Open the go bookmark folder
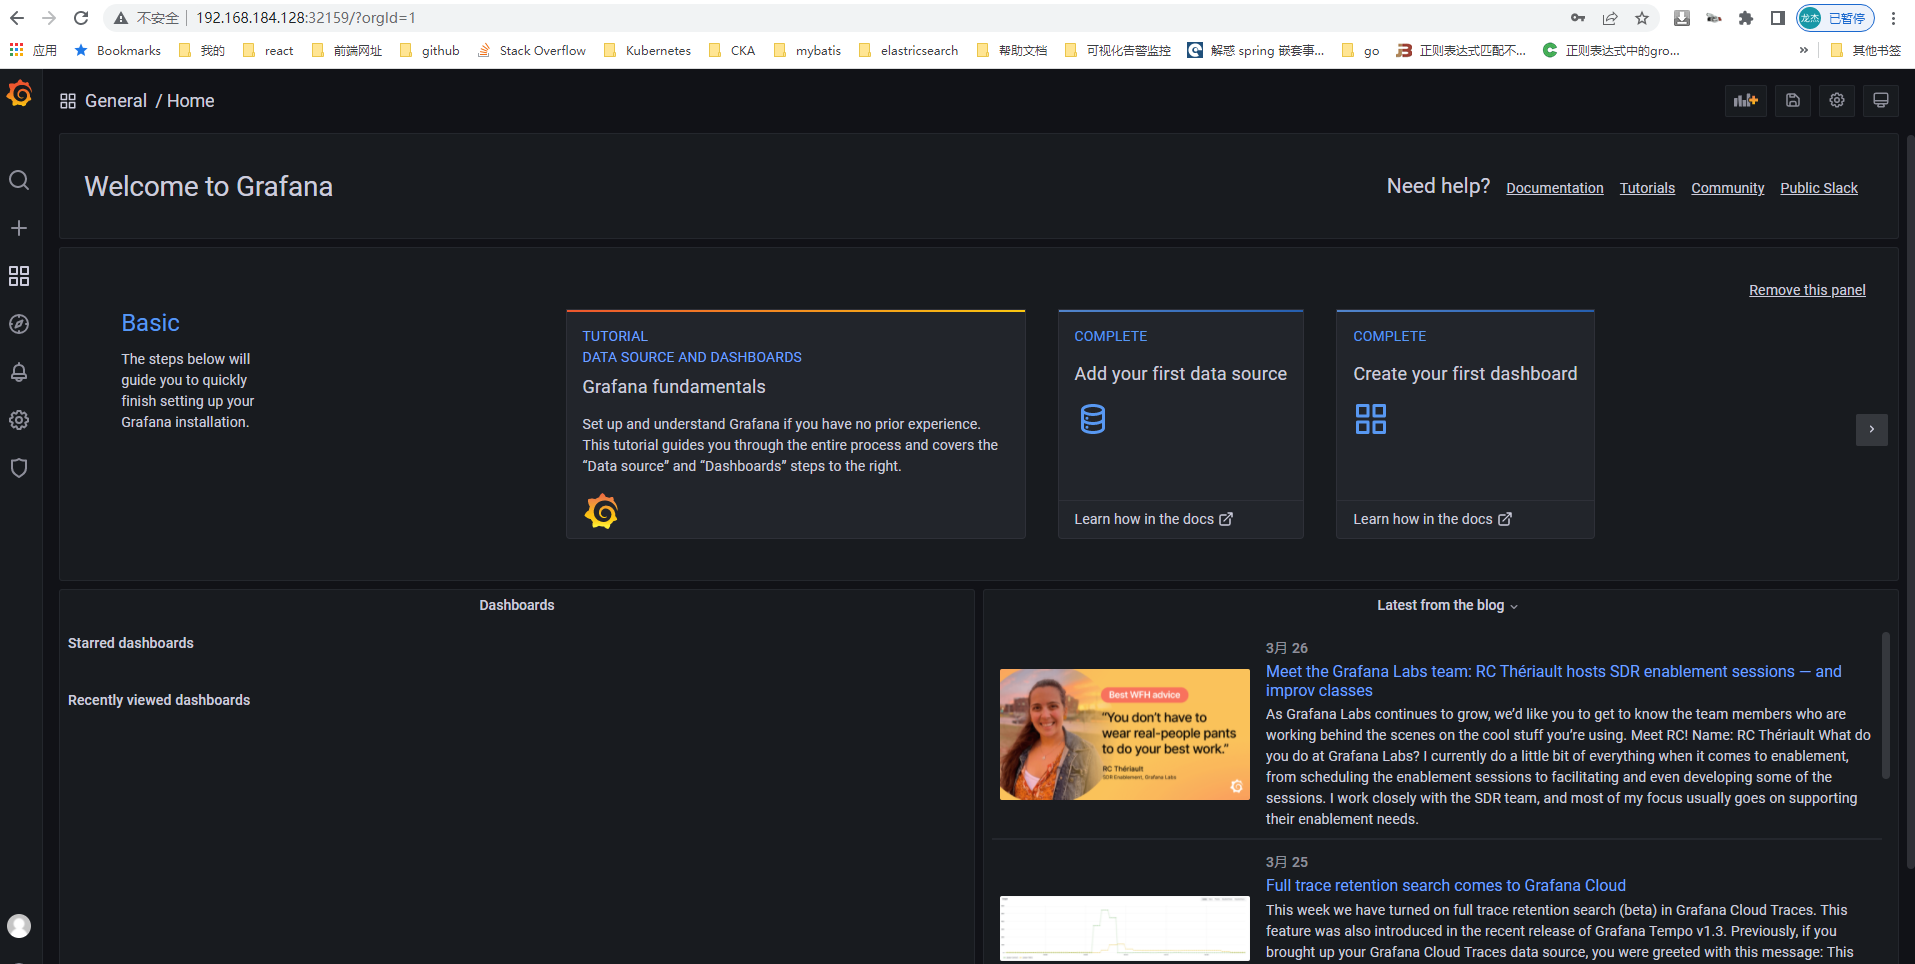 tap(1361, 50)
